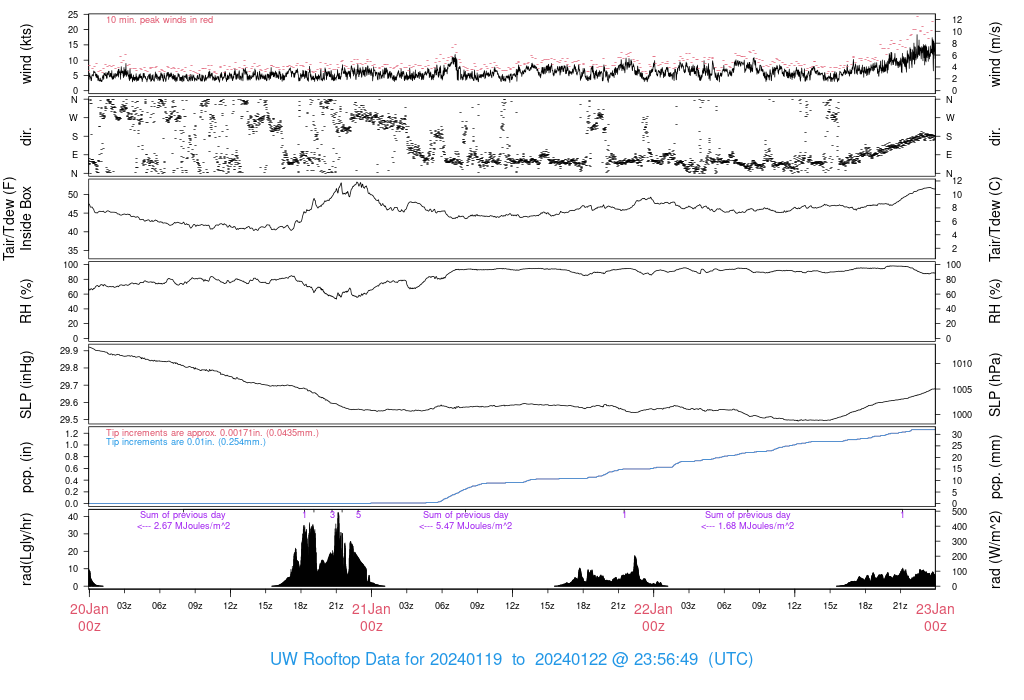The image size is (1024, 700).
Task: Select the "29.7" tick on SLP axis
Action: point(69,385)
